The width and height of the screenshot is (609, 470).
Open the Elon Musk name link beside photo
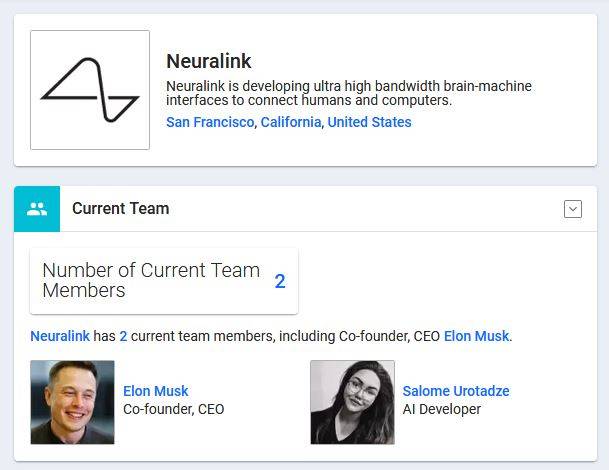(155, 391)
